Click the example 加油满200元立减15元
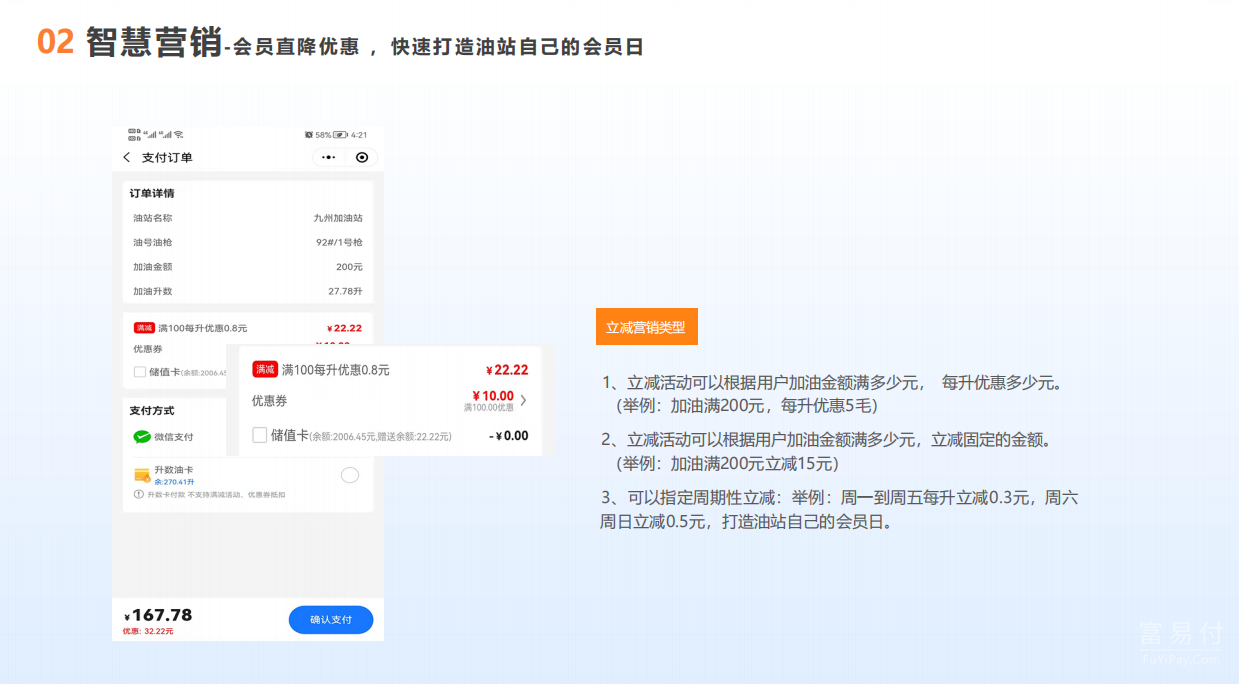Screen dimensions: 1239x684 pyautogui.click(x=727, y=464)
